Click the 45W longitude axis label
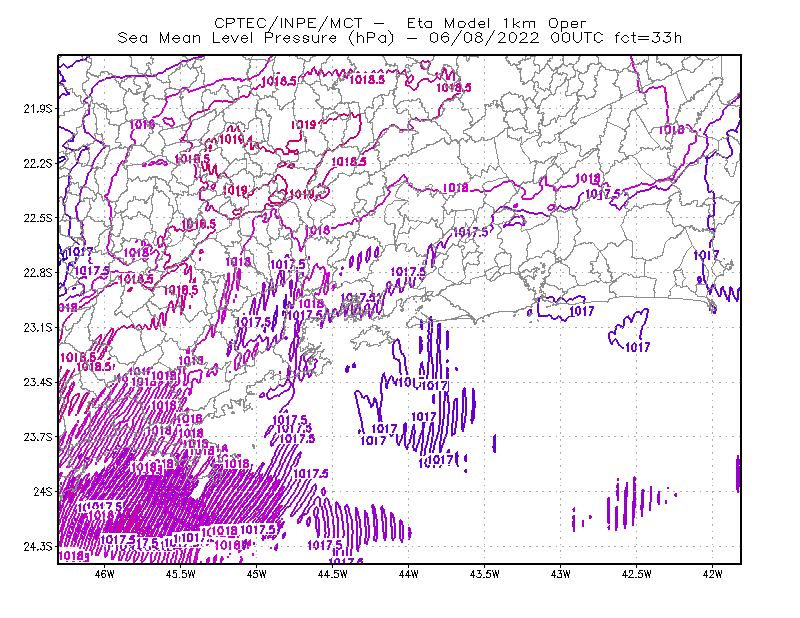 click(256, 574)
